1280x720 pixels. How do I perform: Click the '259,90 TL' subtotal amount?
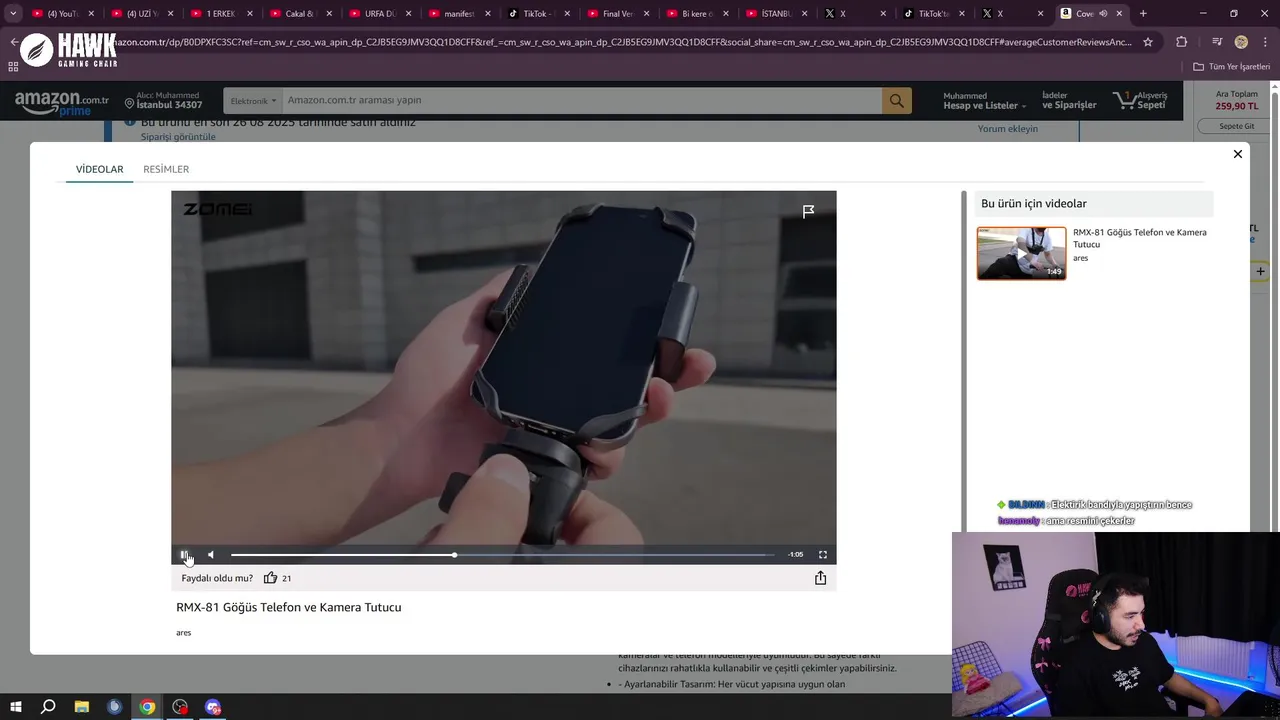tap(1237, 106)
